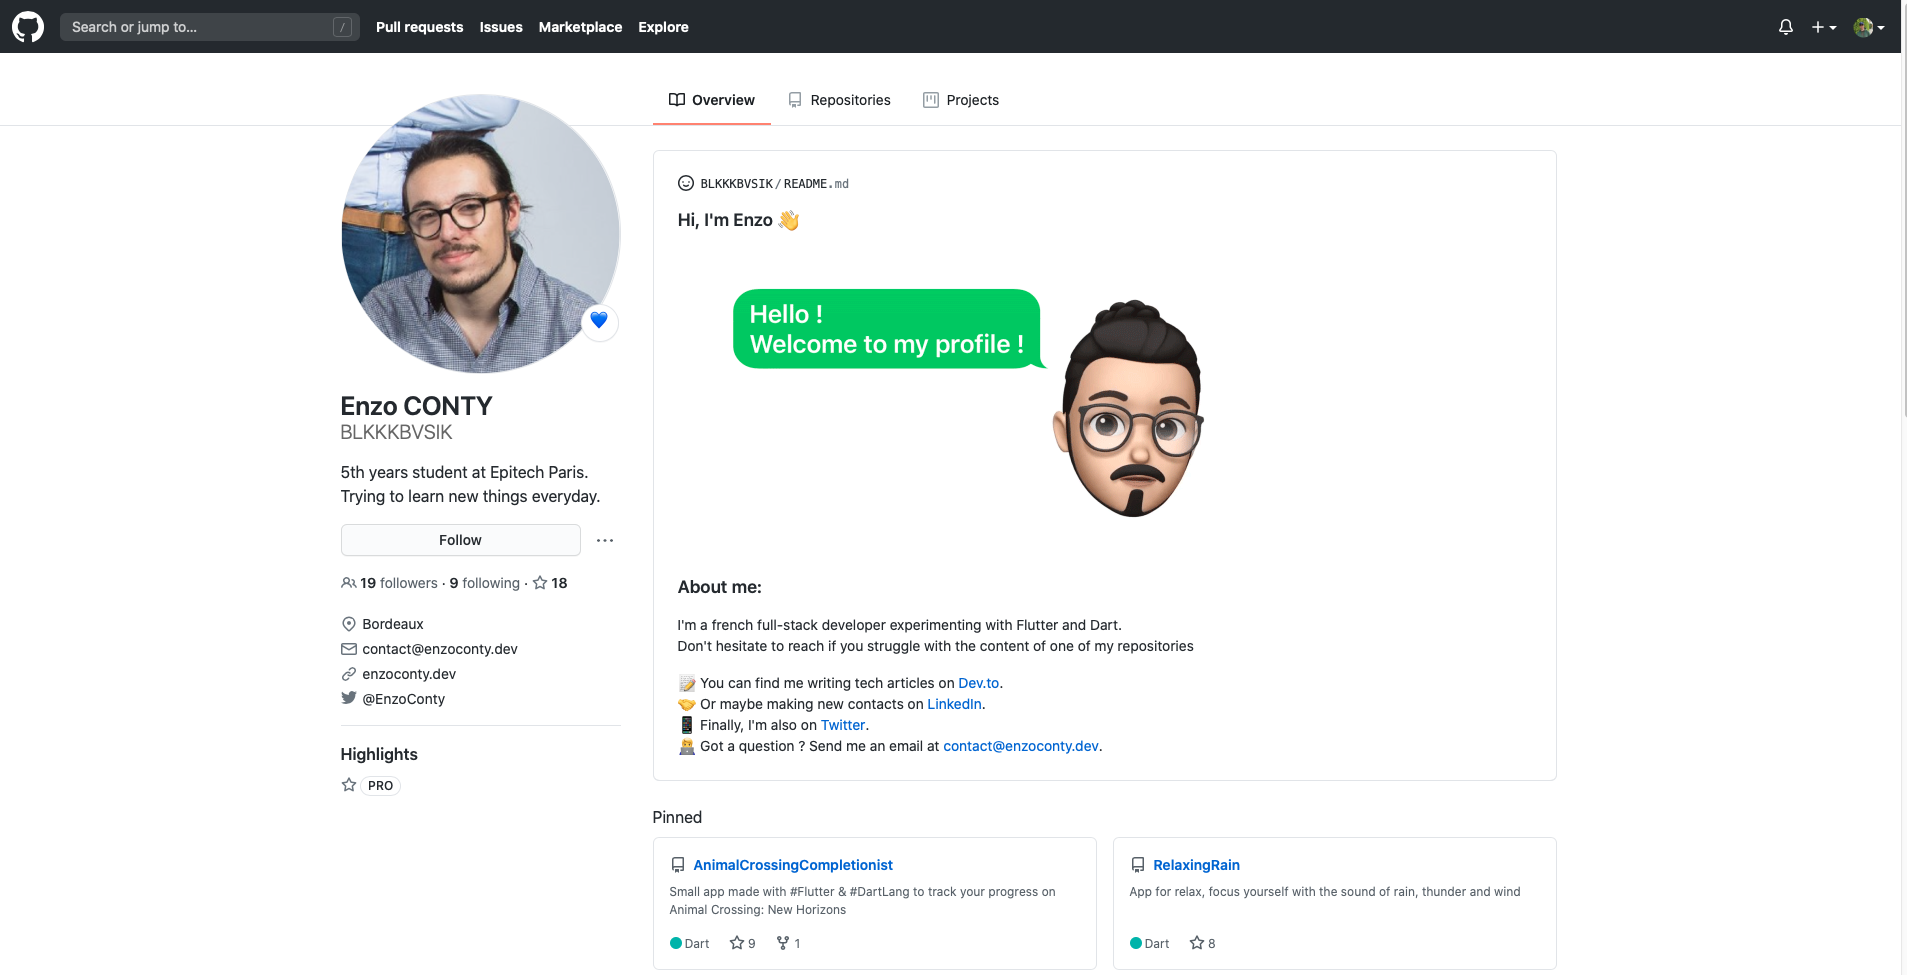Open the Twitter link in About me
The image size is (1907, 975).
[843, 725]
